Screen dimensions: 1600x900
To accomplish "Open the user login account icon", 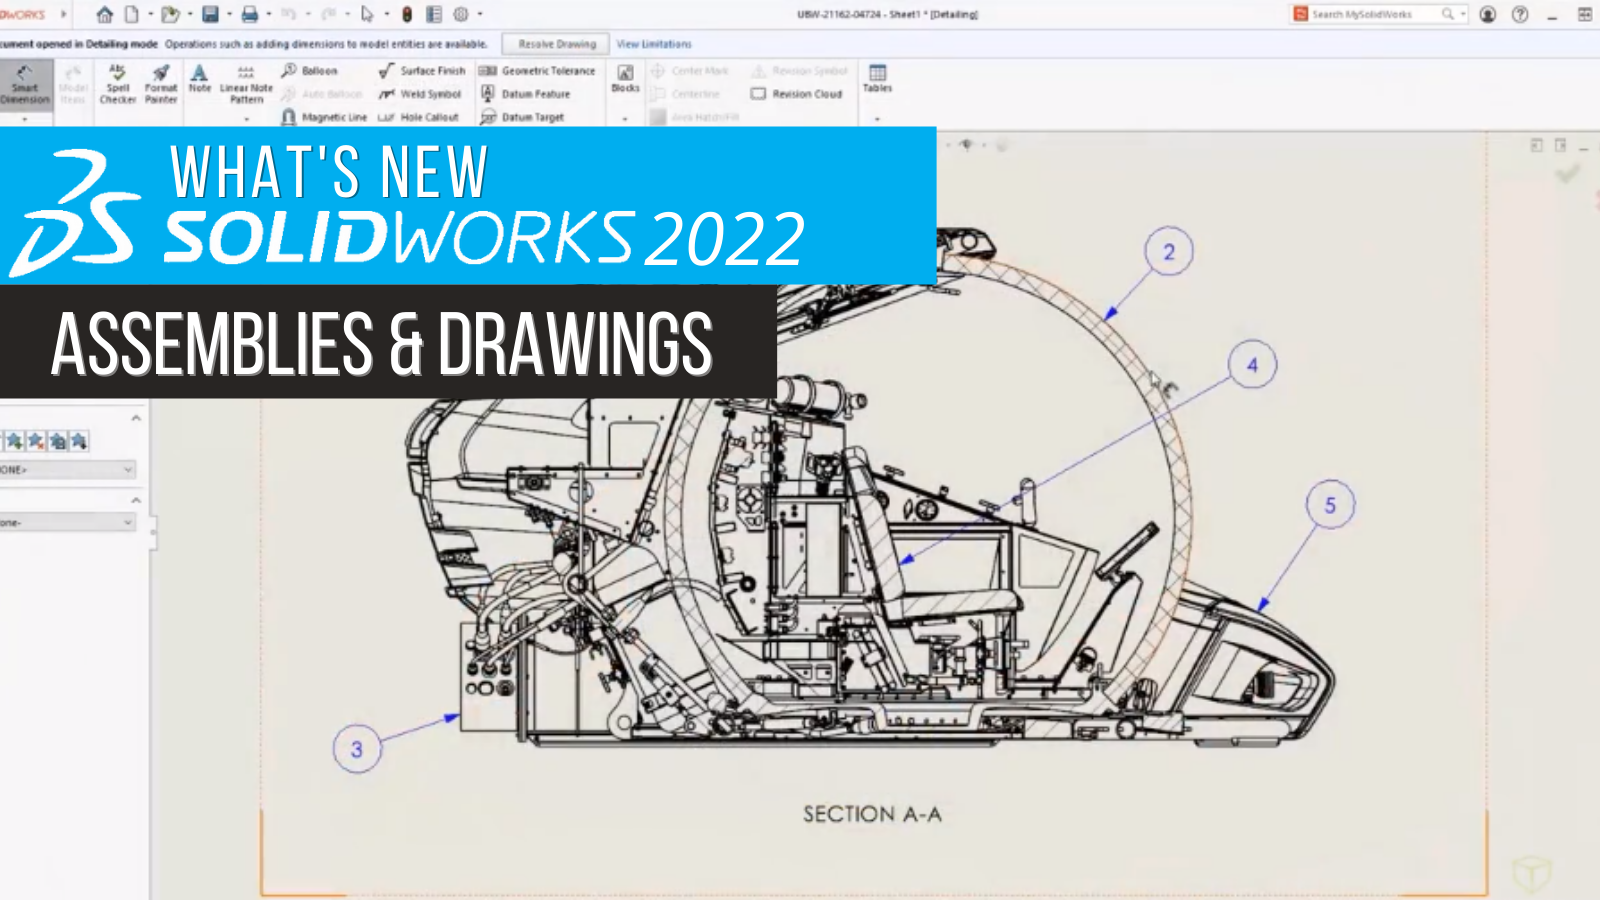I will pos(1488,14).
